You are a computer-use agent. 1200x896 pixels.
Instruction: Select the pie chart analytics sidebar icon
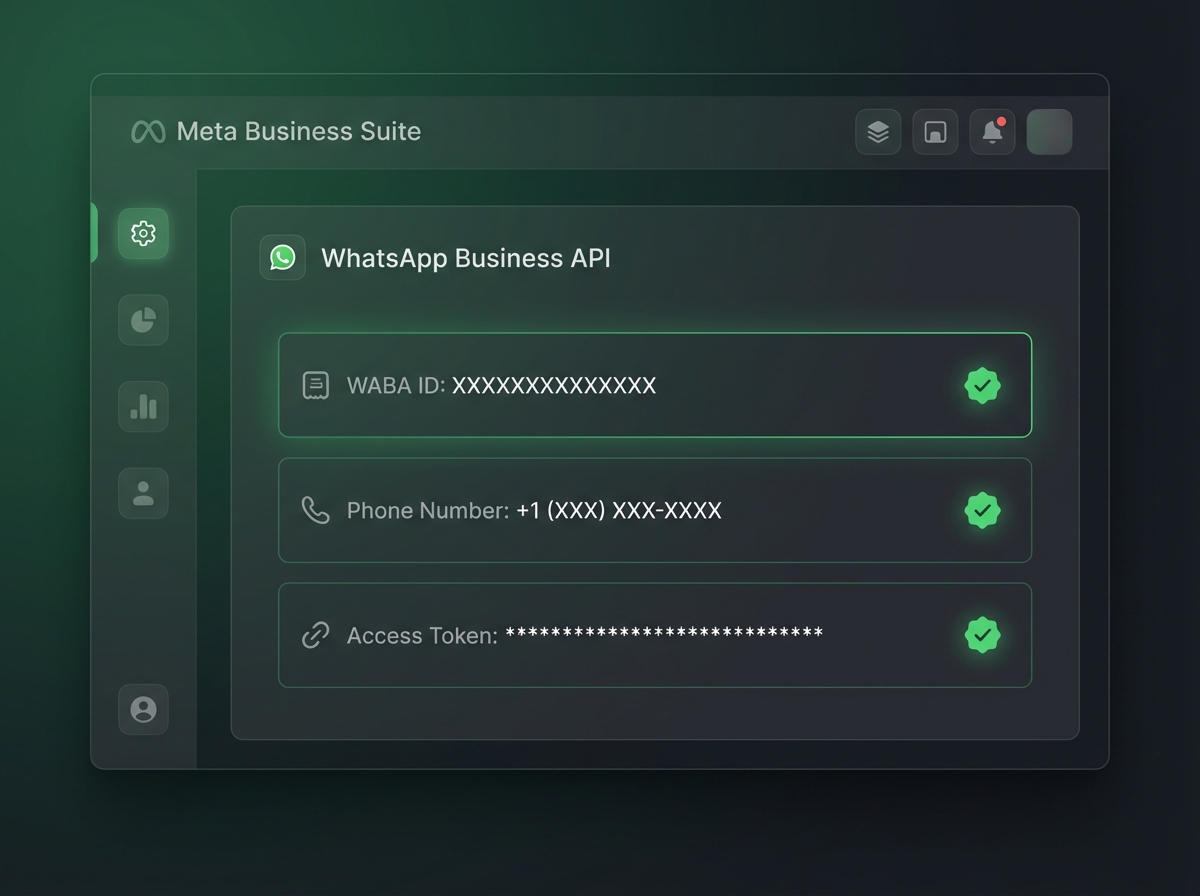(143, 320)
